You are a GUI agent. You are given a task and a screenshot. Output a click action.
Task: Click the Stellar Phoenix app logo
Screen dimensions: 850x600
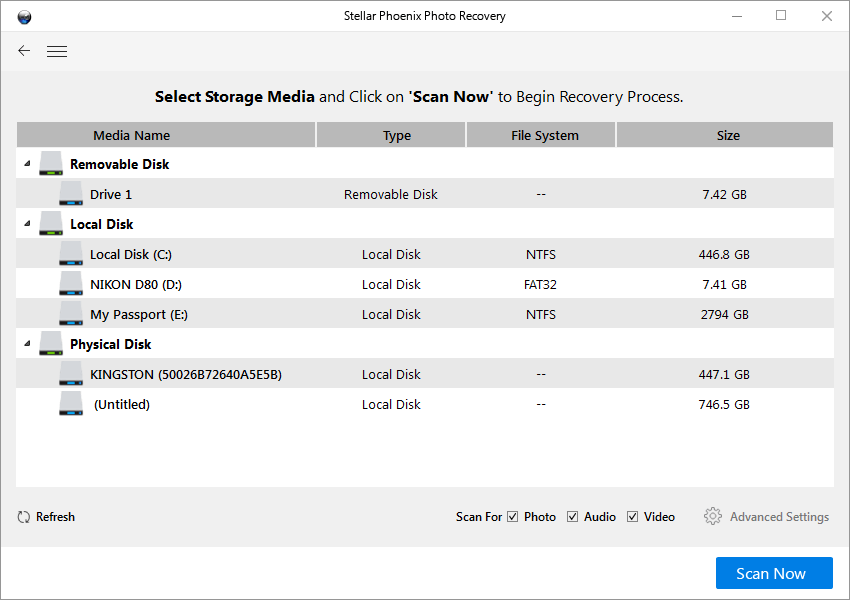(x=24, y=17)
